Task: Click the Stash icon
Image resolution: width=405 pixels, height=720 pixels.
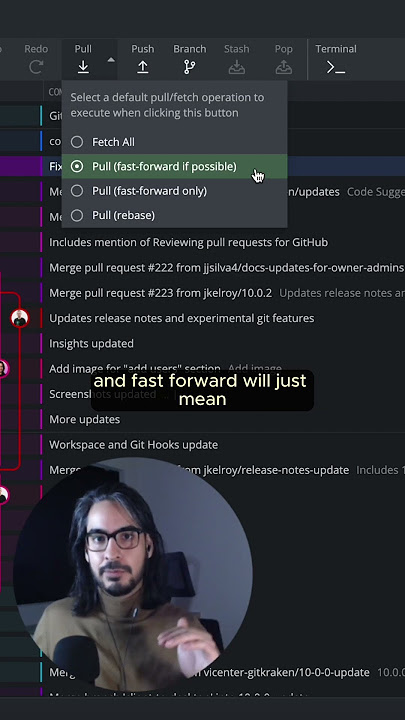Action: click(x=237, y=67)
